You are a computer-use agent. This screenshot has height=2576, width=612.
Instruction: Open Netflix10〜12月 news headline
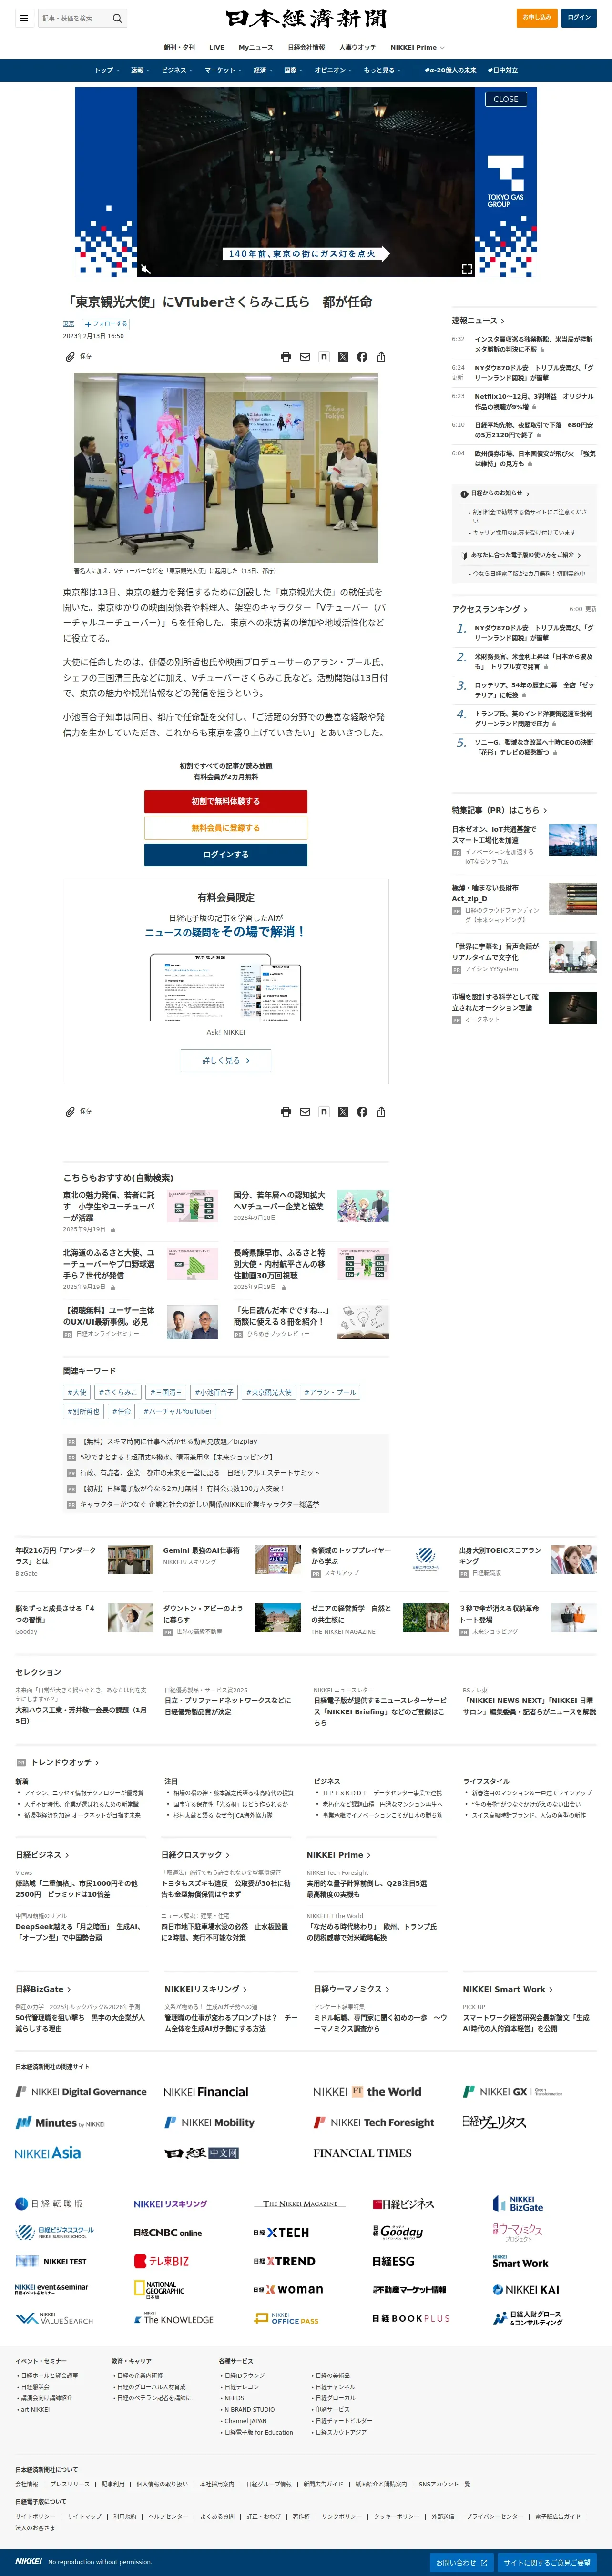pyautogui.click(x=534, y=402)
